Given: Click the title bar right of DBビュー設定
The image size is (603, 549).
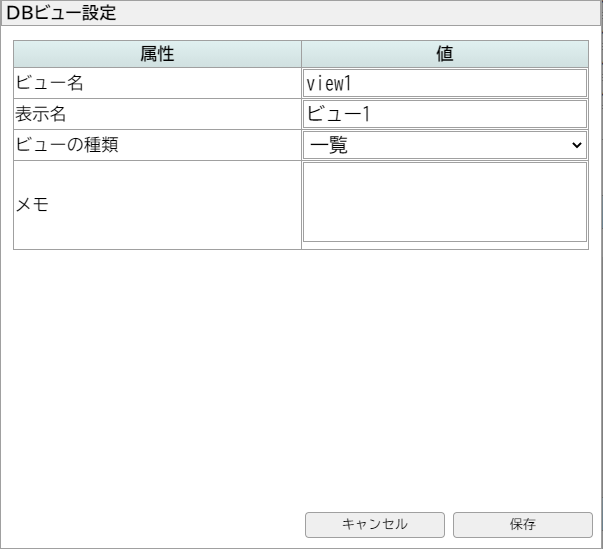Looking at the screenshot, I should click(x=360, y=13).
